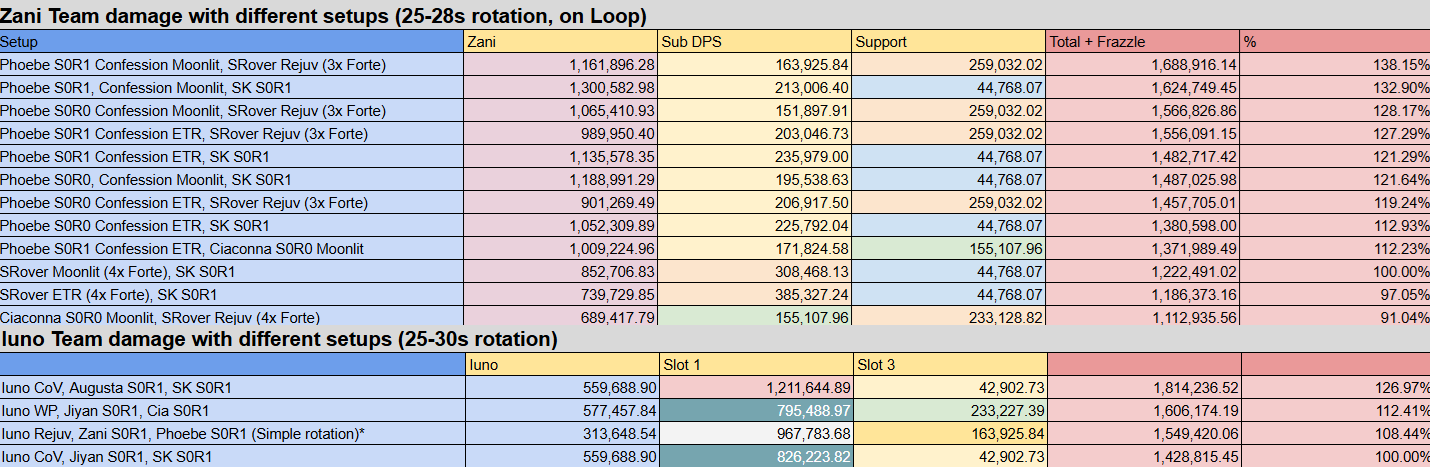Click percentage cell 97.05%
This screenshot has width=1430, height=467.
[1335, 295]
